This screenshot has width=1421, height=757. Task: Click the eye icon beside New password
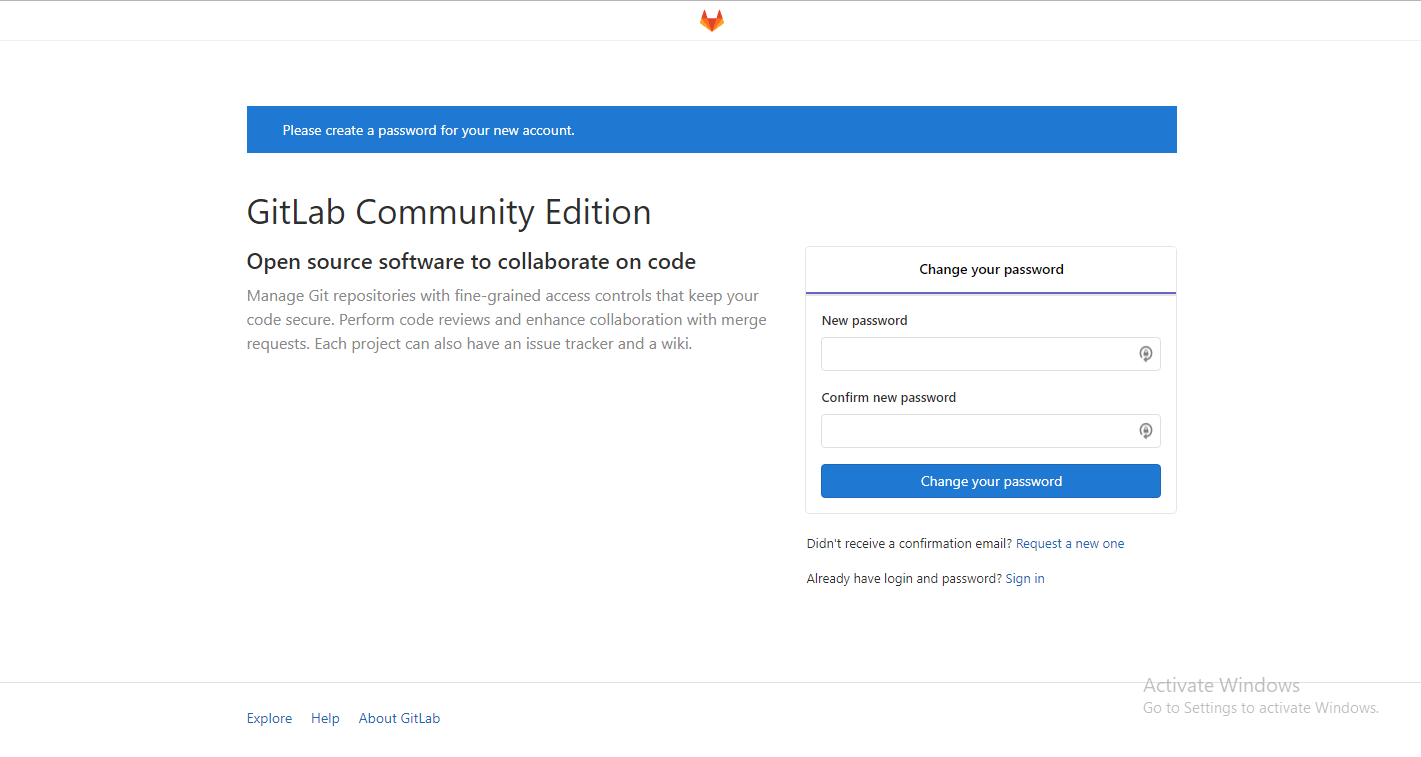[x=1146, y=353]
